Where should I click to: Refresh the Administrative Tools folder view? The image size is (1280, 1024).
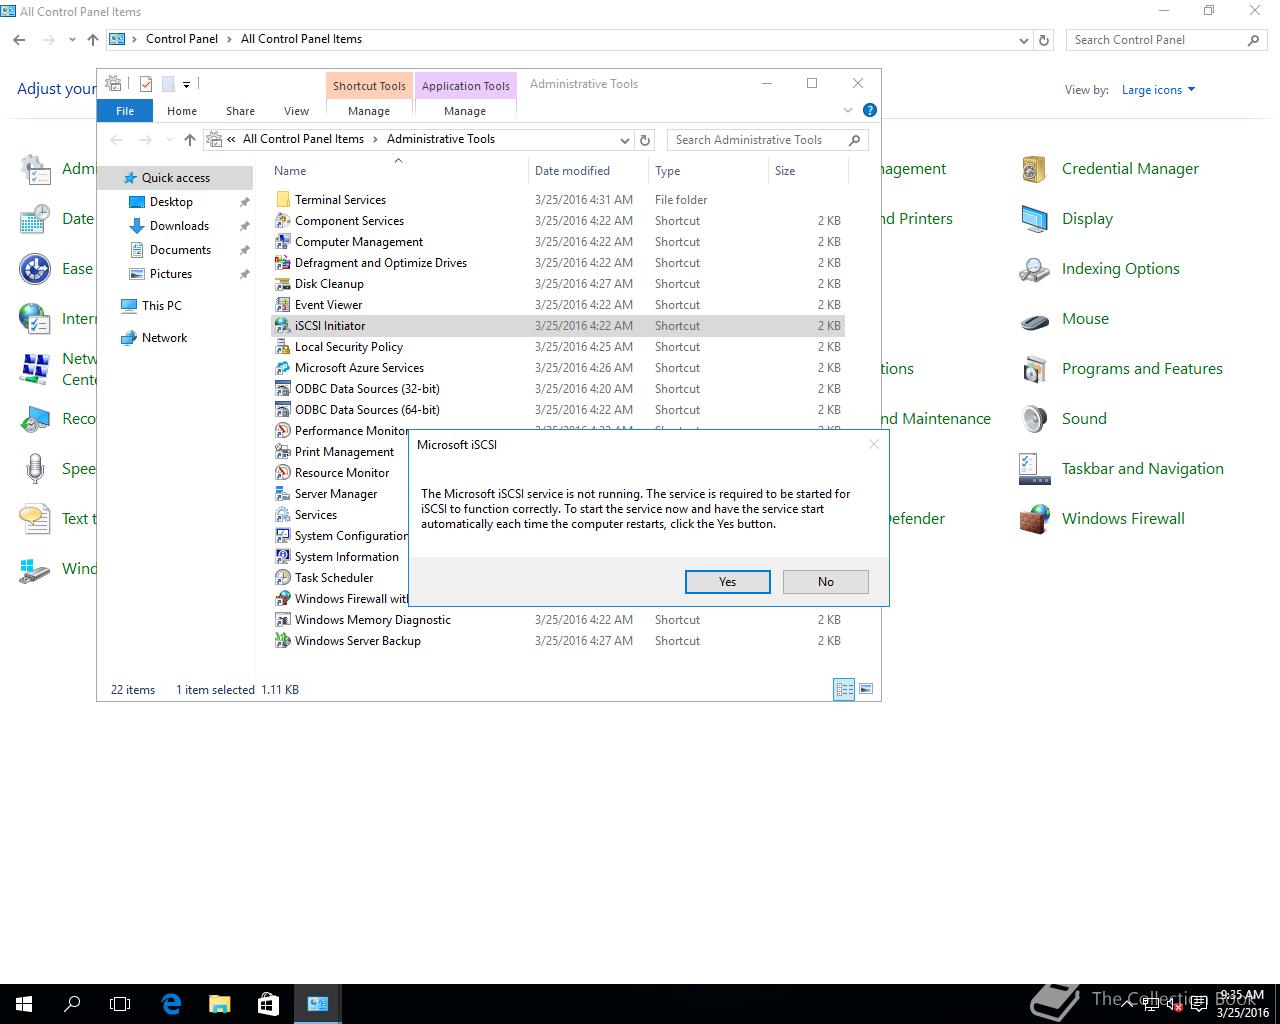click(645, 140)
